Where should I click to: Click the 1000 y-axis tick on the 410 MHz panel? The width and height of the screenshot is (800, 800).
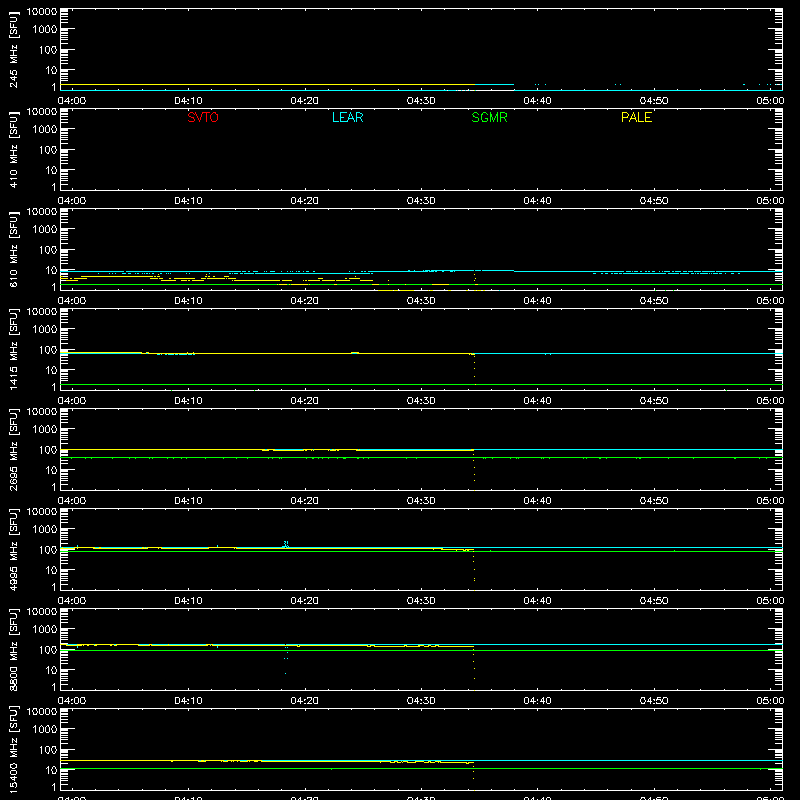point(44,130)
